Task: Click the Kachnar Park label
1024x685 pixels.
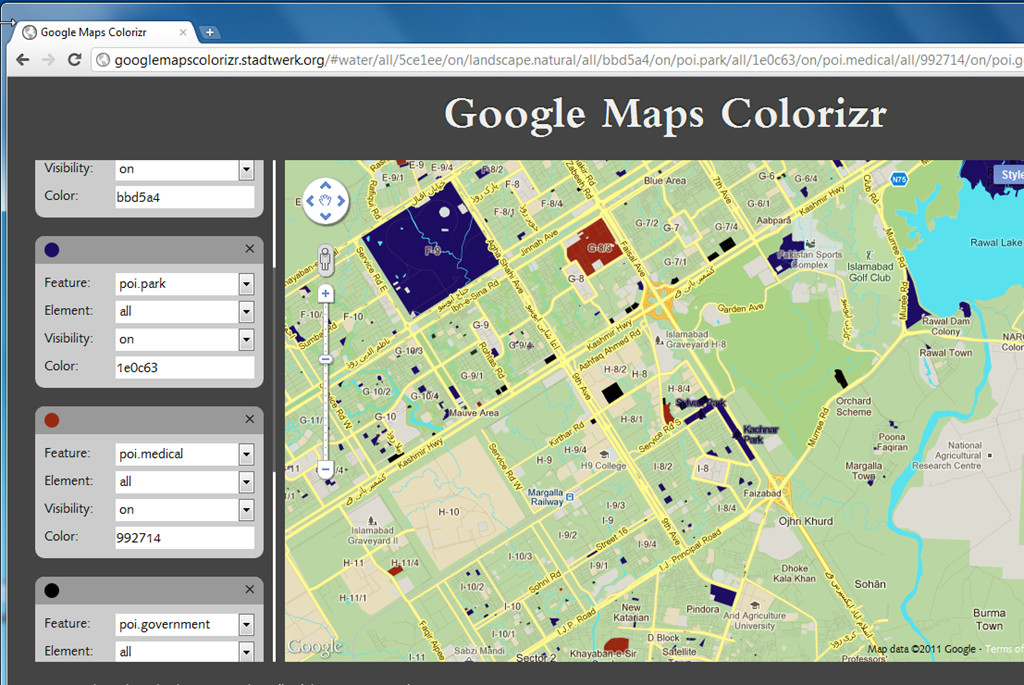Action: pyautogui.click(x=759, y=434)
